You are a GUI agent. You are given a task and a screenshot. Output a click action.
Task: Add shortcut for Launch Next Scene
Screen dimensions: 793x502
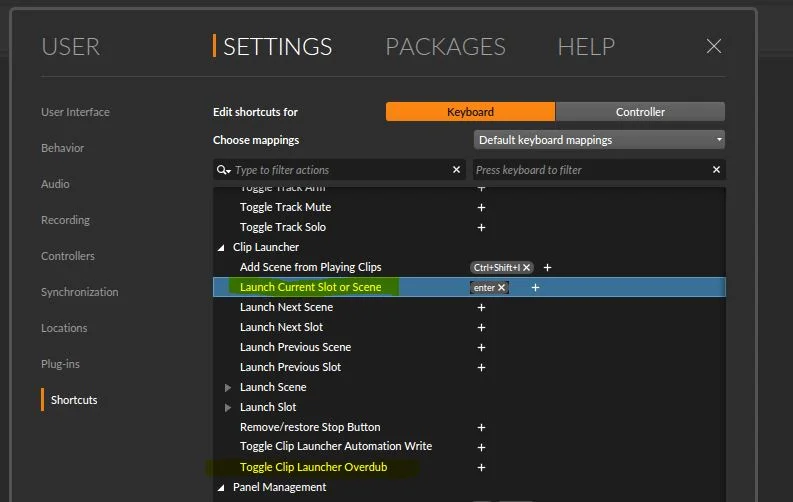point(481,307)
